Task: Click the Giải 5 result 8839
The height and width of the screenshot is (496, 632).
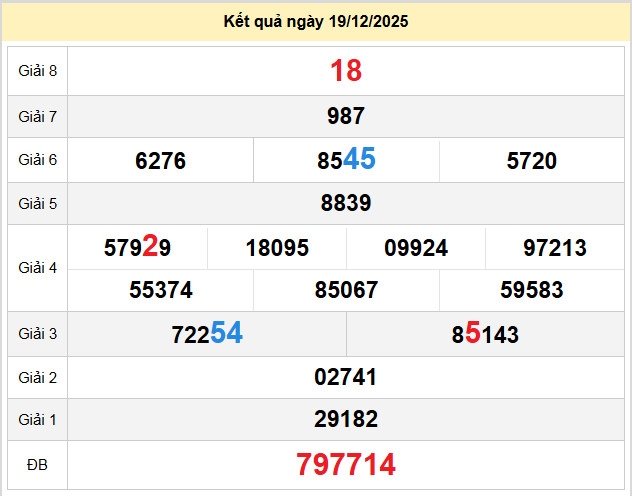Action: pyautogui.click(x=346, y=204)
